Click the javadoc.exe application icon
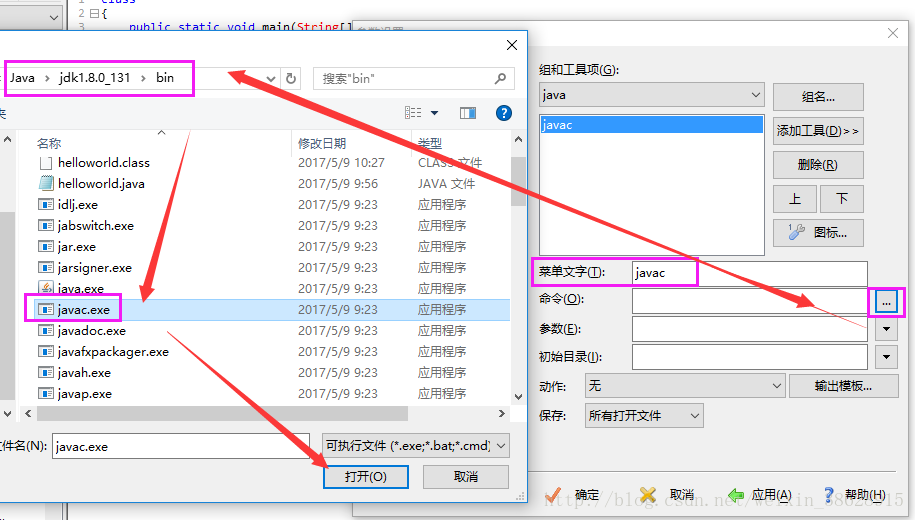Screen dimensions: 915x520 coord(46,330)
